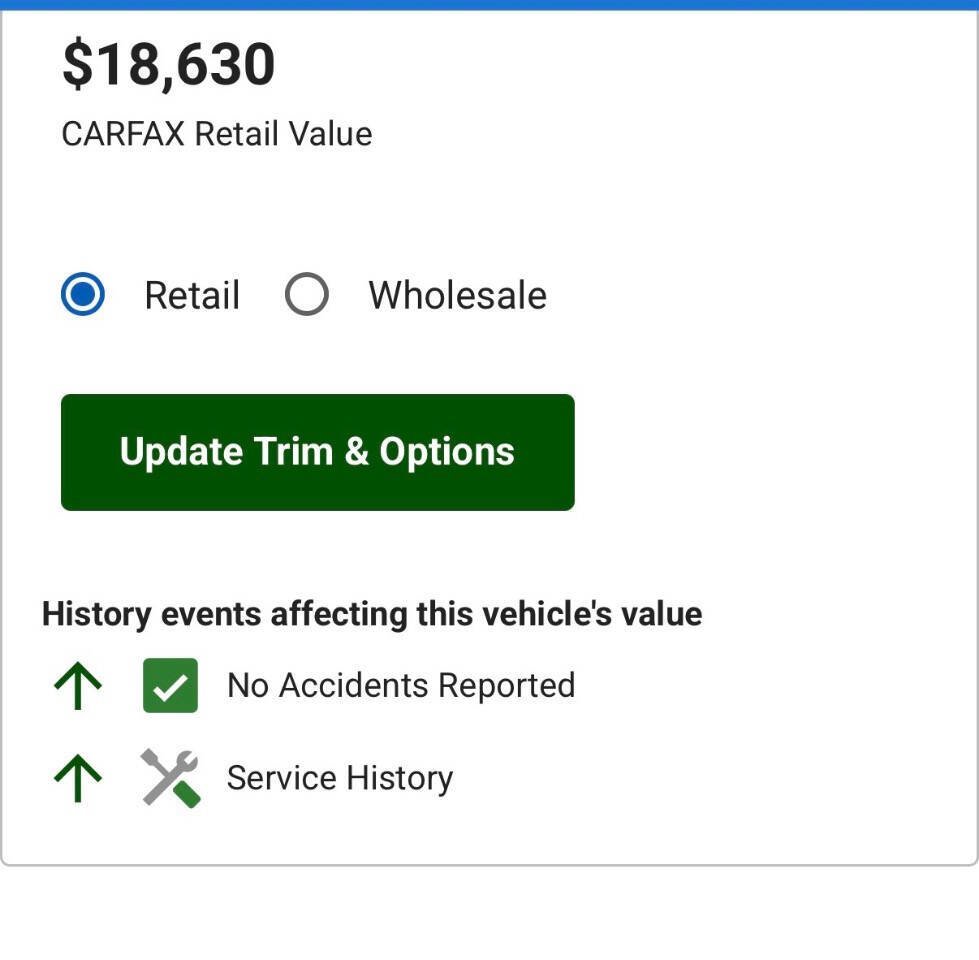Click the green checkmark icon
The height and width of the screenshot is (960, 979).
tap(170, 685)
